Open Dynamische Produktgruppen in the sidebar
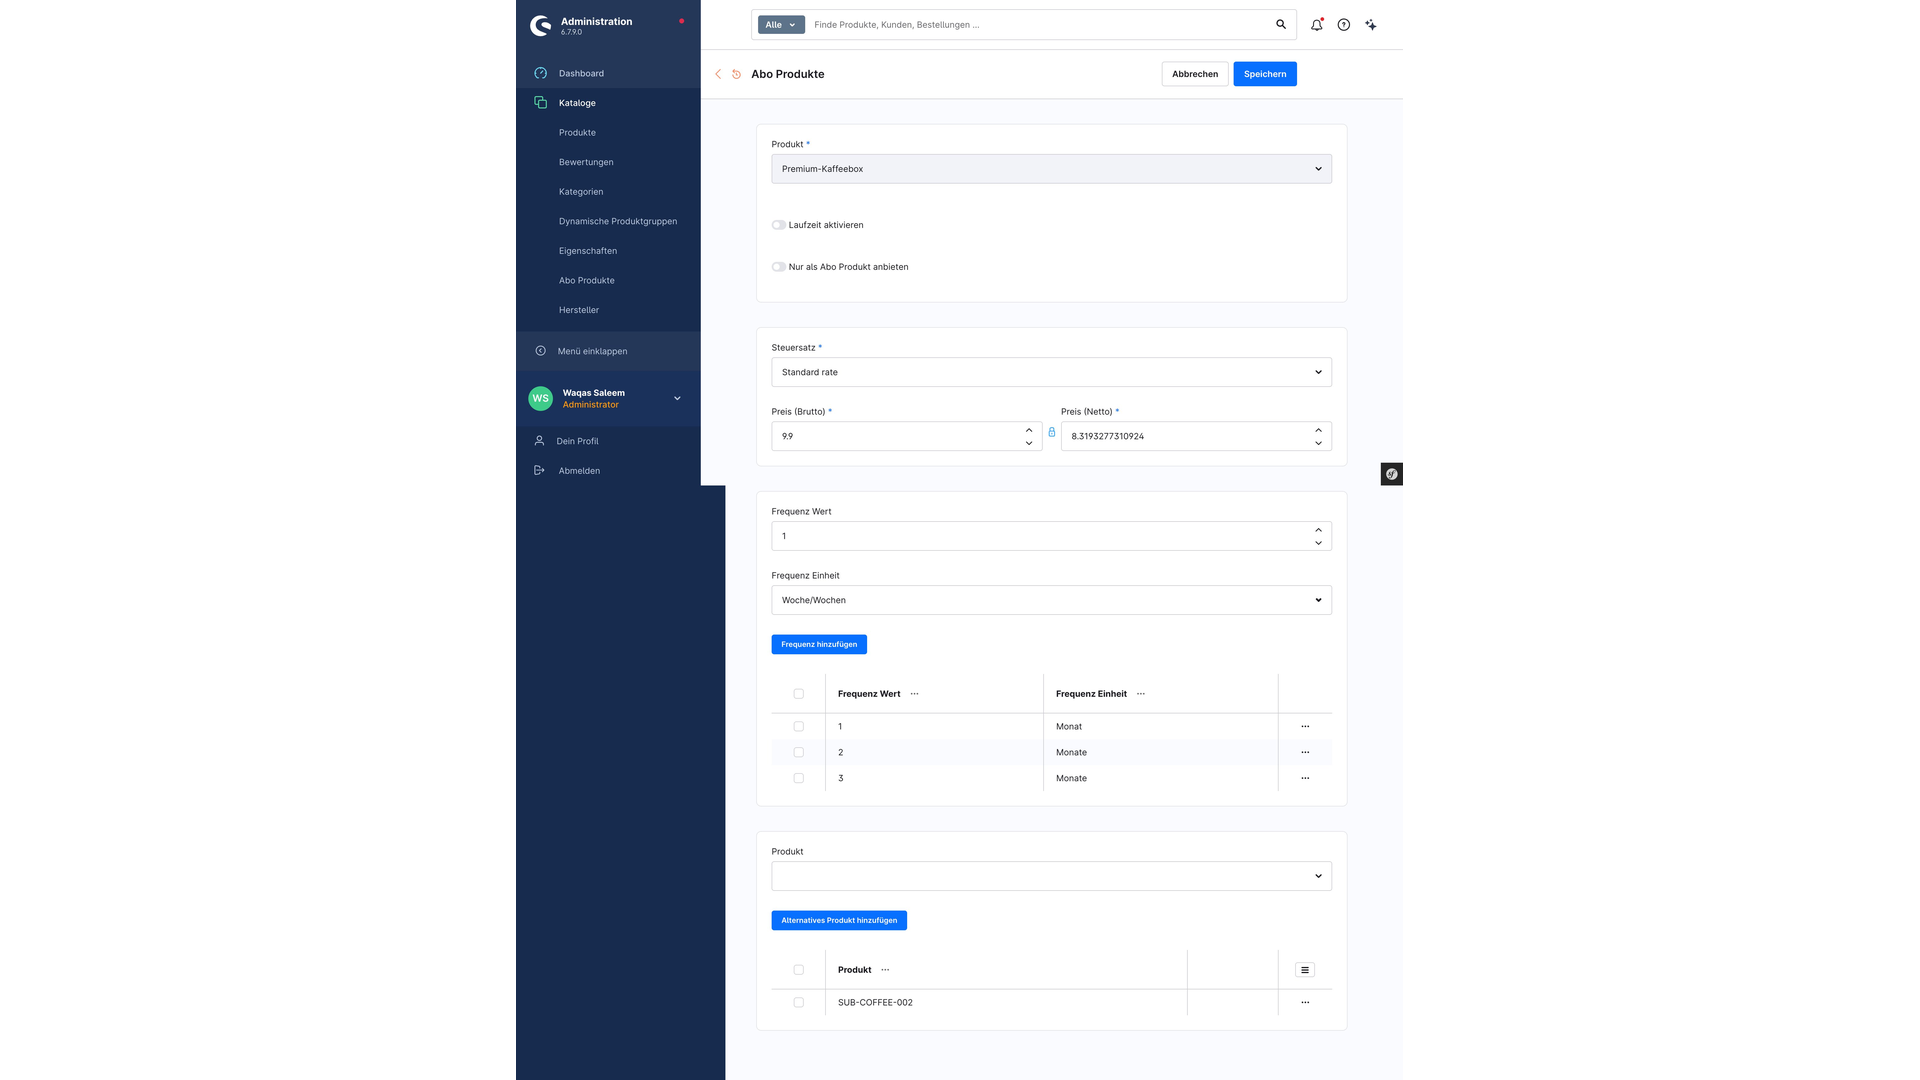1920x1080 pixels. coord(618,221)
